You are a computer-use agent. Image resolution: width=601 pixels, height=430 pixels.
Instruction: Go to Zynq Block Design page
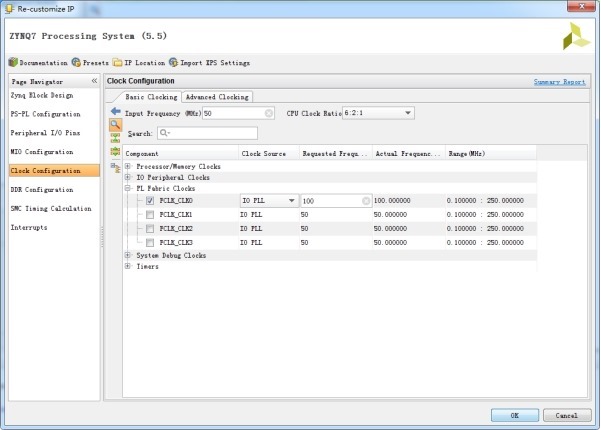tap(42, 95)
